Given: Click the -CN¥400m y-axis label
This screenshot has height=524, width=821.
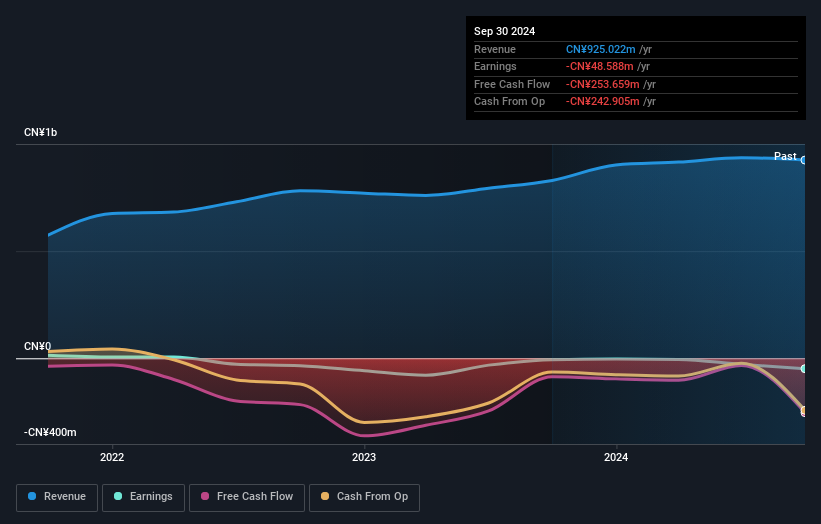Looking at the screenshot, I should point(50,432).
